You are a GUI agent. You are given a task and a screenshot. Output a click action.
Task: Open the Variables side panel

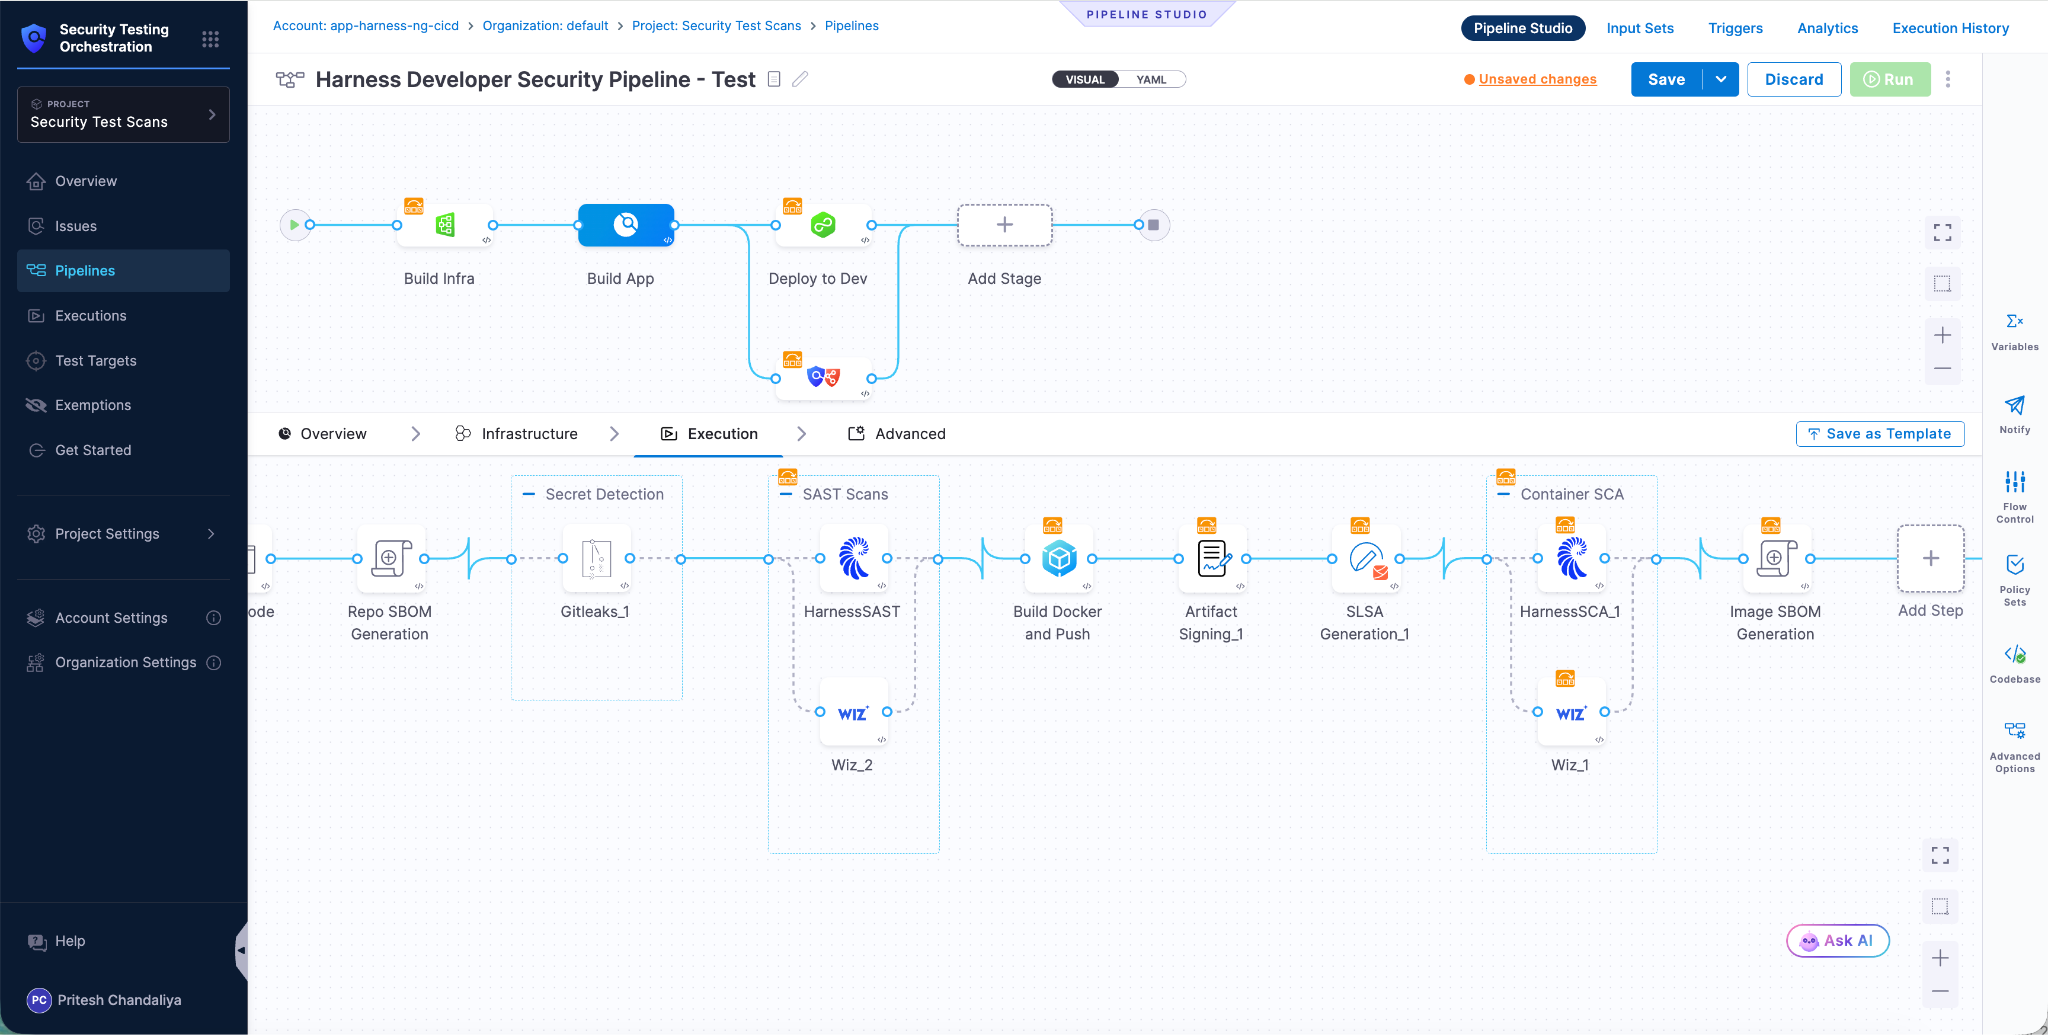point(2015,332)
